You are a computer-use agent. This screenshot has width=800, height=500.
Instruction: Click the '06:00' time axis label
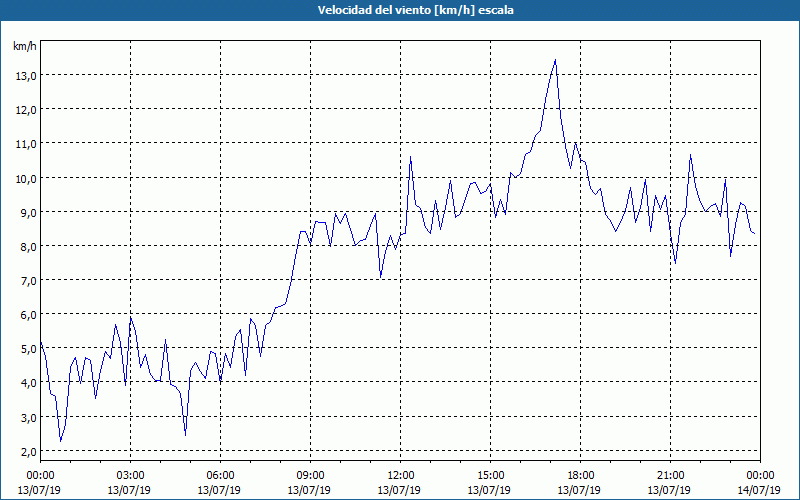(220, 476)
